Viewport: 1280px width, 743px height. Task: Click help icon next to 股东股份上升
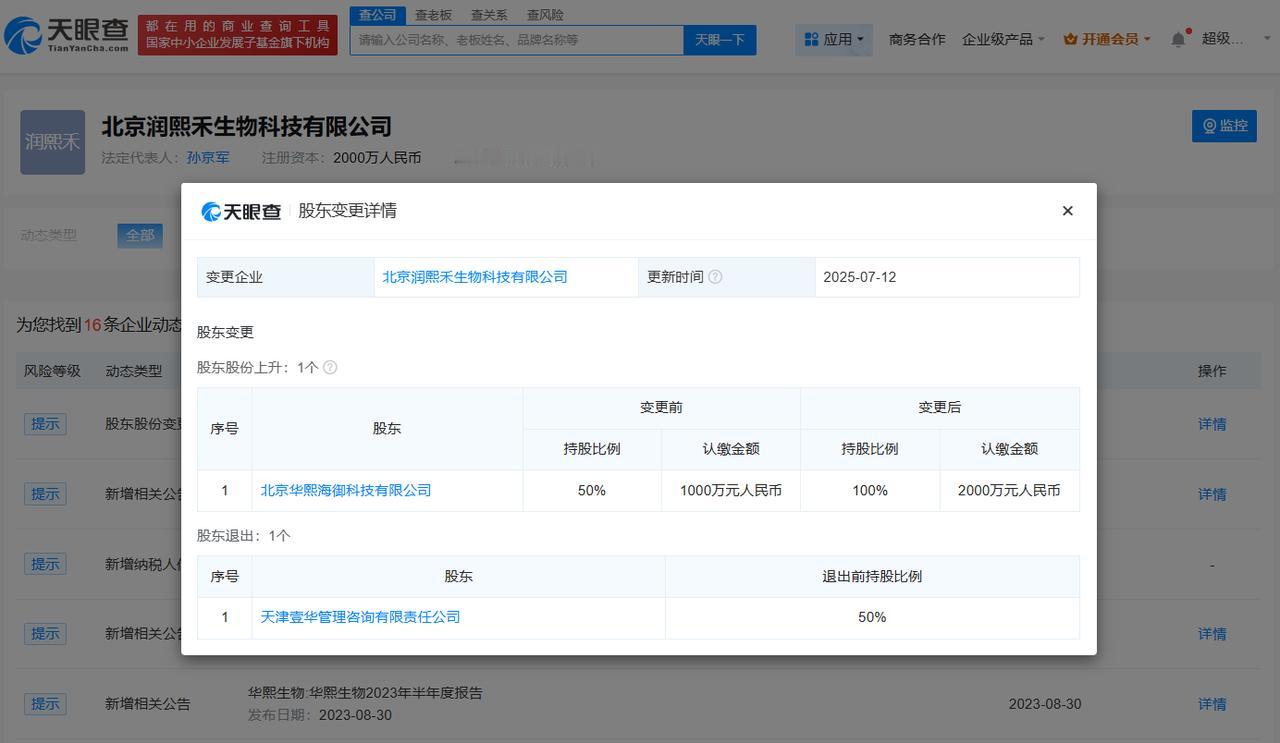330,367
